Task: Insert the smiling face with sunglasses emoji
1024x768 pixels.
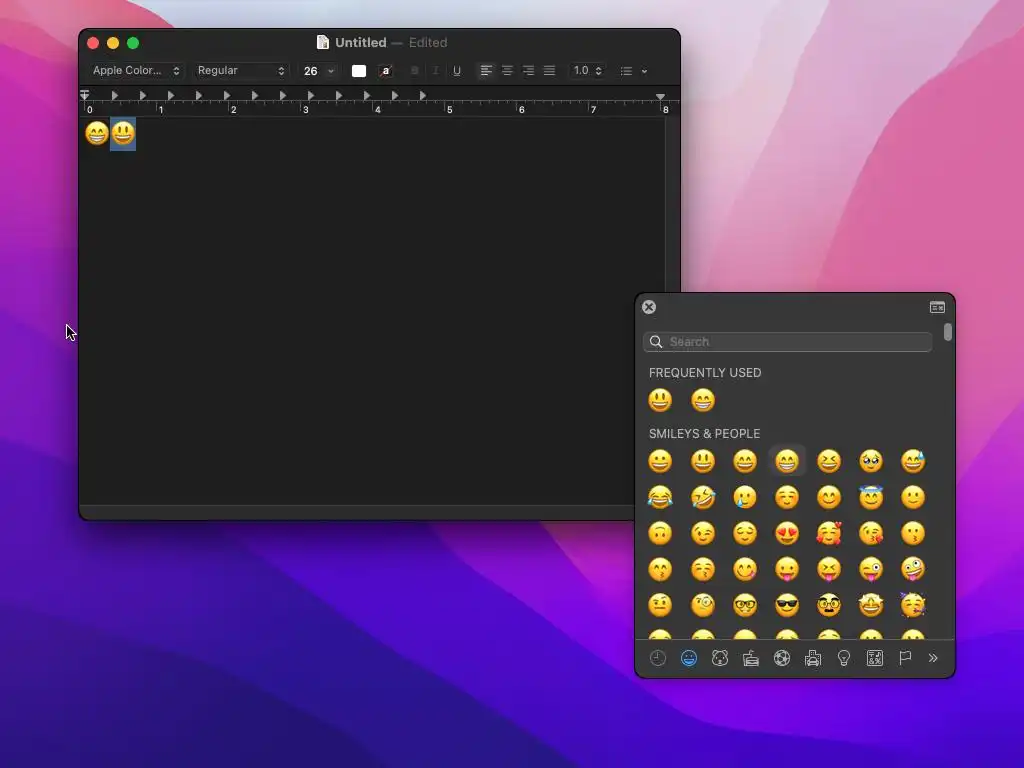Action: point(787,605)
